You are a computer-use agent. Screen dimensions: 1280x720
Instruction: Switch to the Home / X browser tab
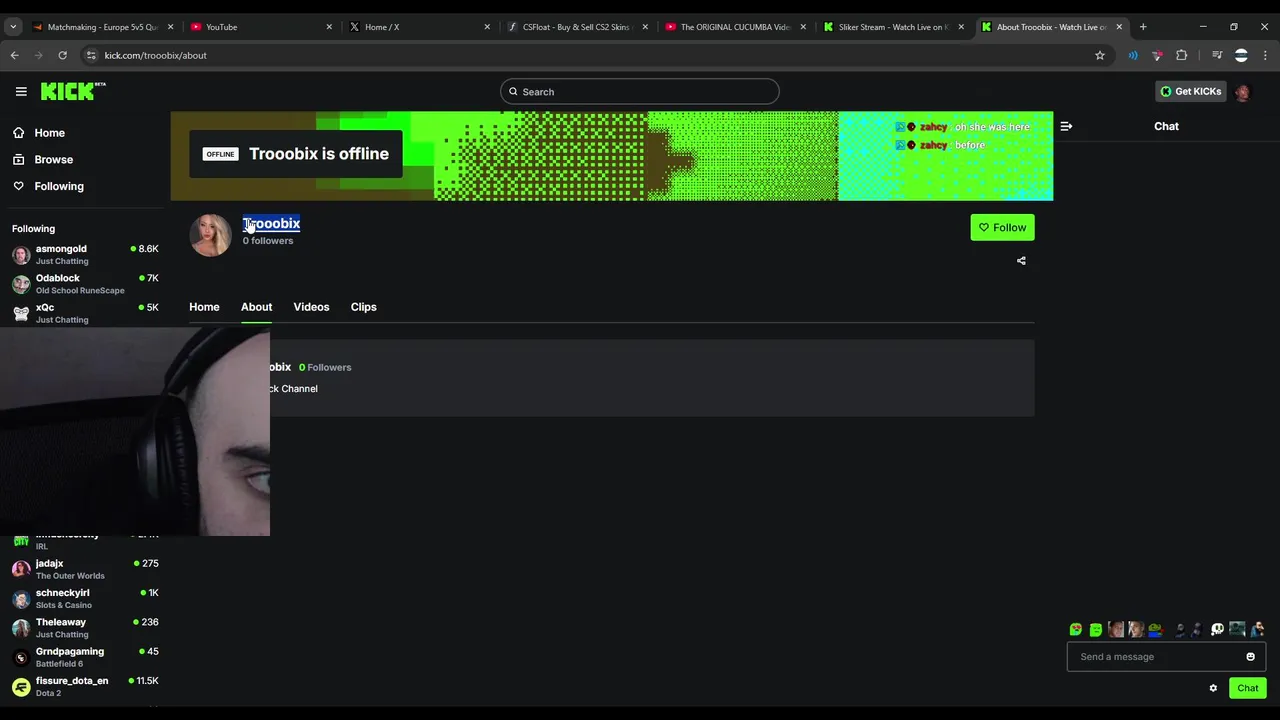418,27
